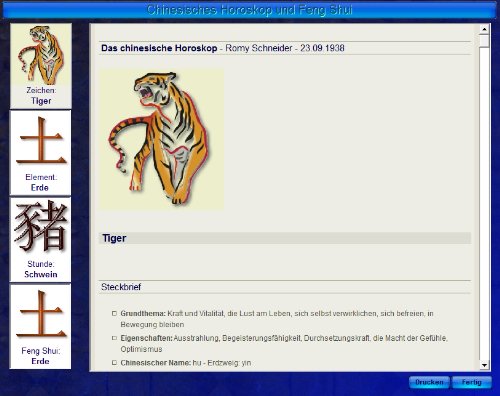This screenshot has height=396, width=500.
Task: Select the Tiger sign icon in sidebar
Action: click(x=41, y=54)
